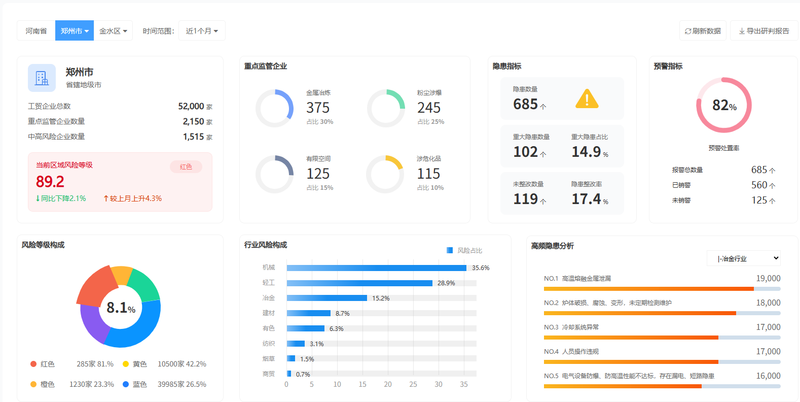The width and height of the screenshot is (800, 402).
Task: Click the yellow warning triangle icon
Action: [x=587, y=99]
